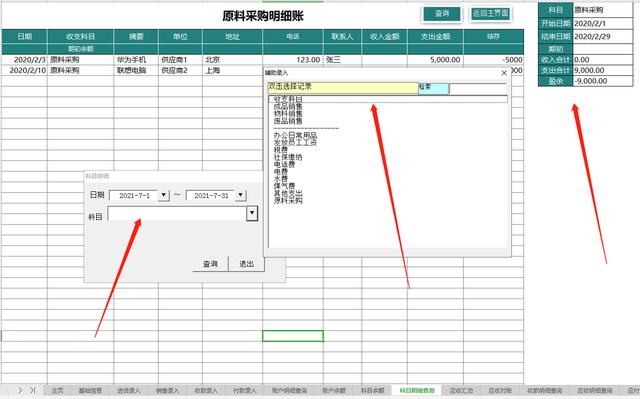Click the 123.00 phone cell

coord(293,60)
